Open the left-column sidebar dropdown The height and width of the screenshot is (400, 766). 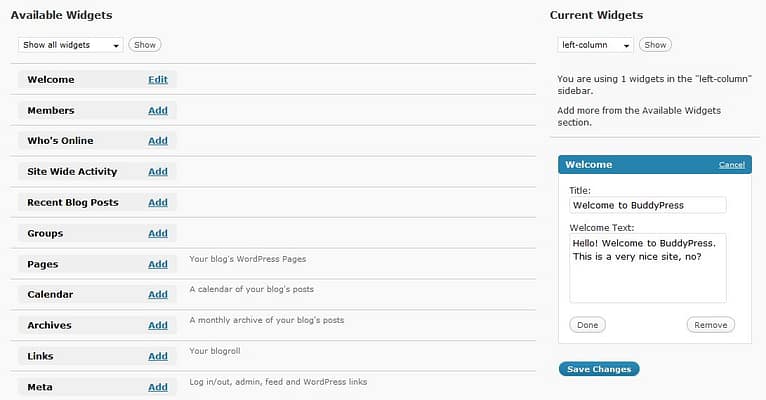tap(595, 45)
